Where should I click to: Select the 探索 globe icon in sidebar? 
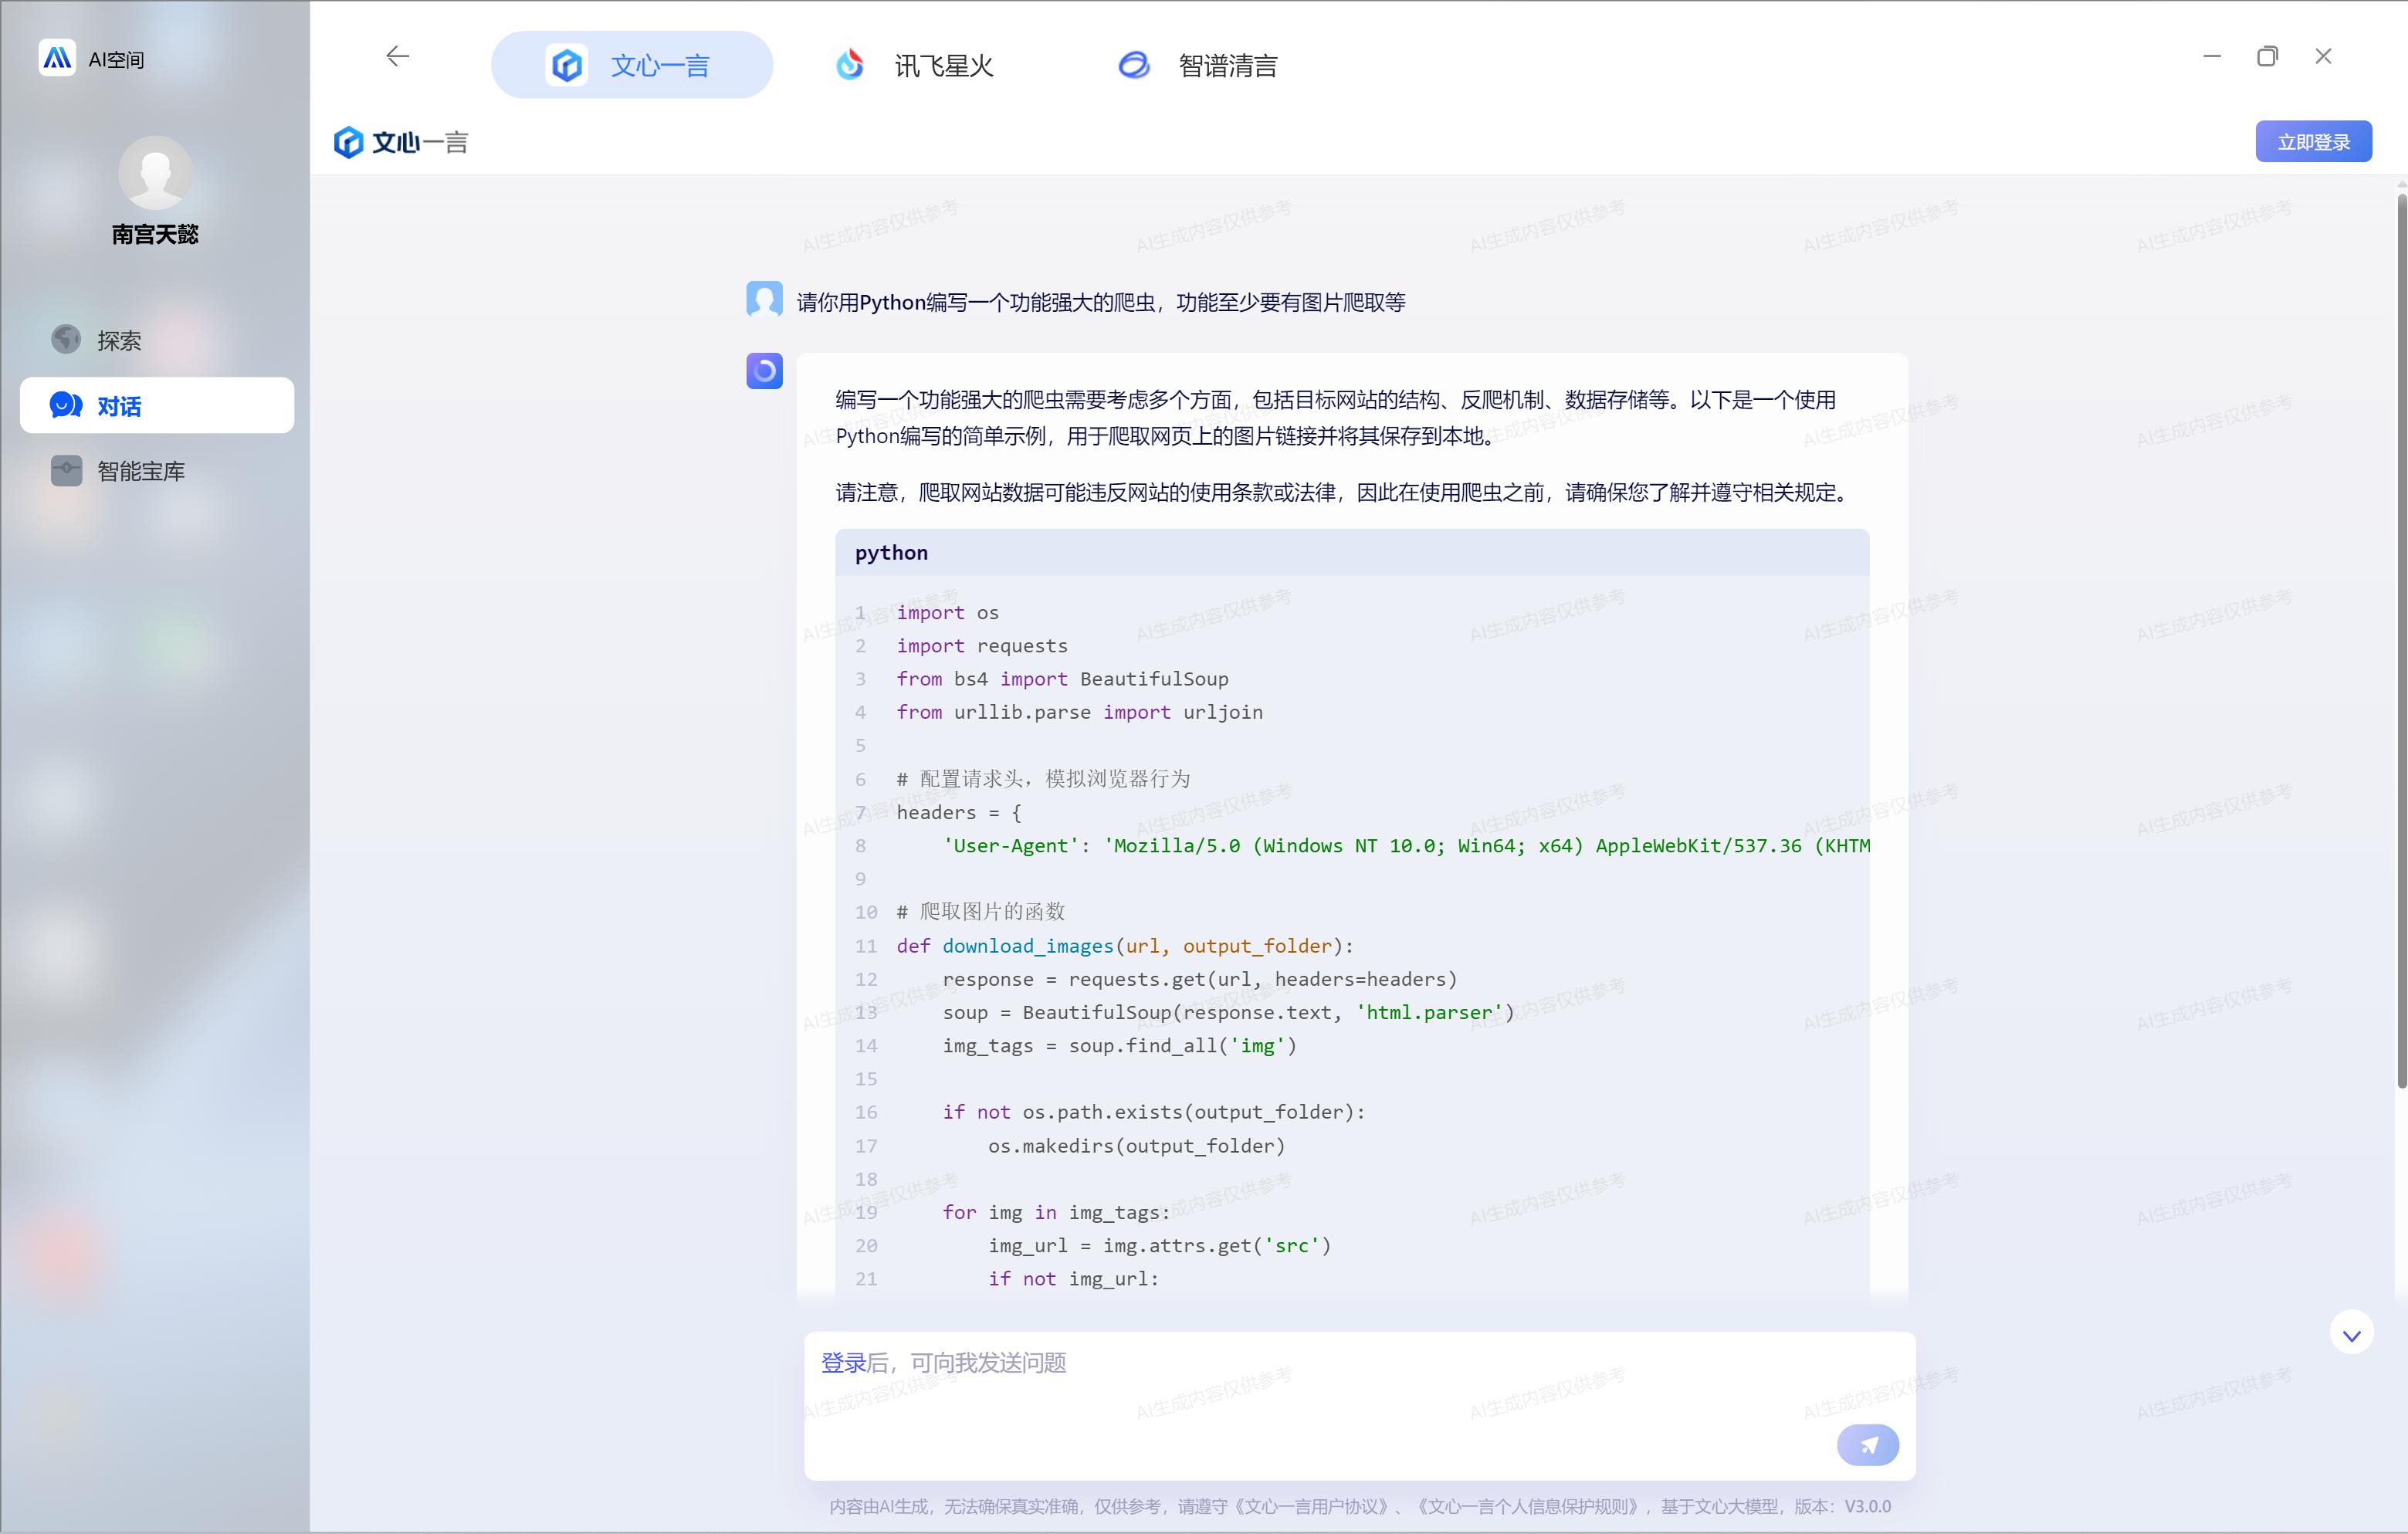coord(65,339)
